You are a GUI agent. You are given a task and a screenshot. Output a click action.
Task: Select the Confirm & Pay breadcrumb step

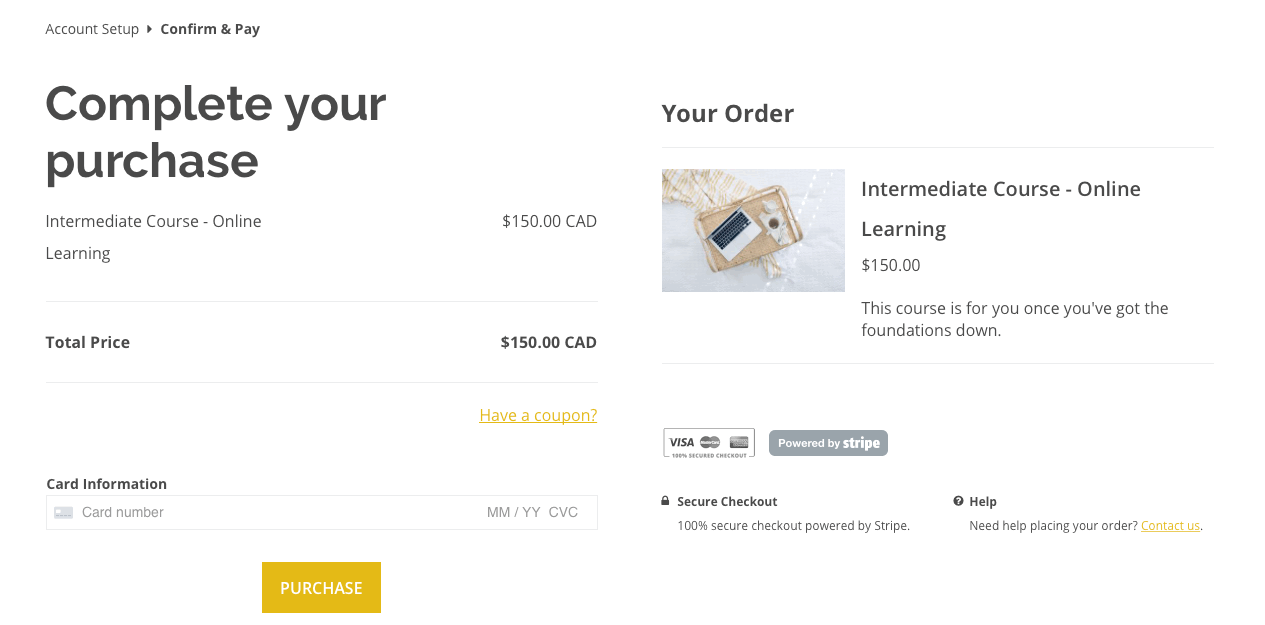click(x=210, y=29)
